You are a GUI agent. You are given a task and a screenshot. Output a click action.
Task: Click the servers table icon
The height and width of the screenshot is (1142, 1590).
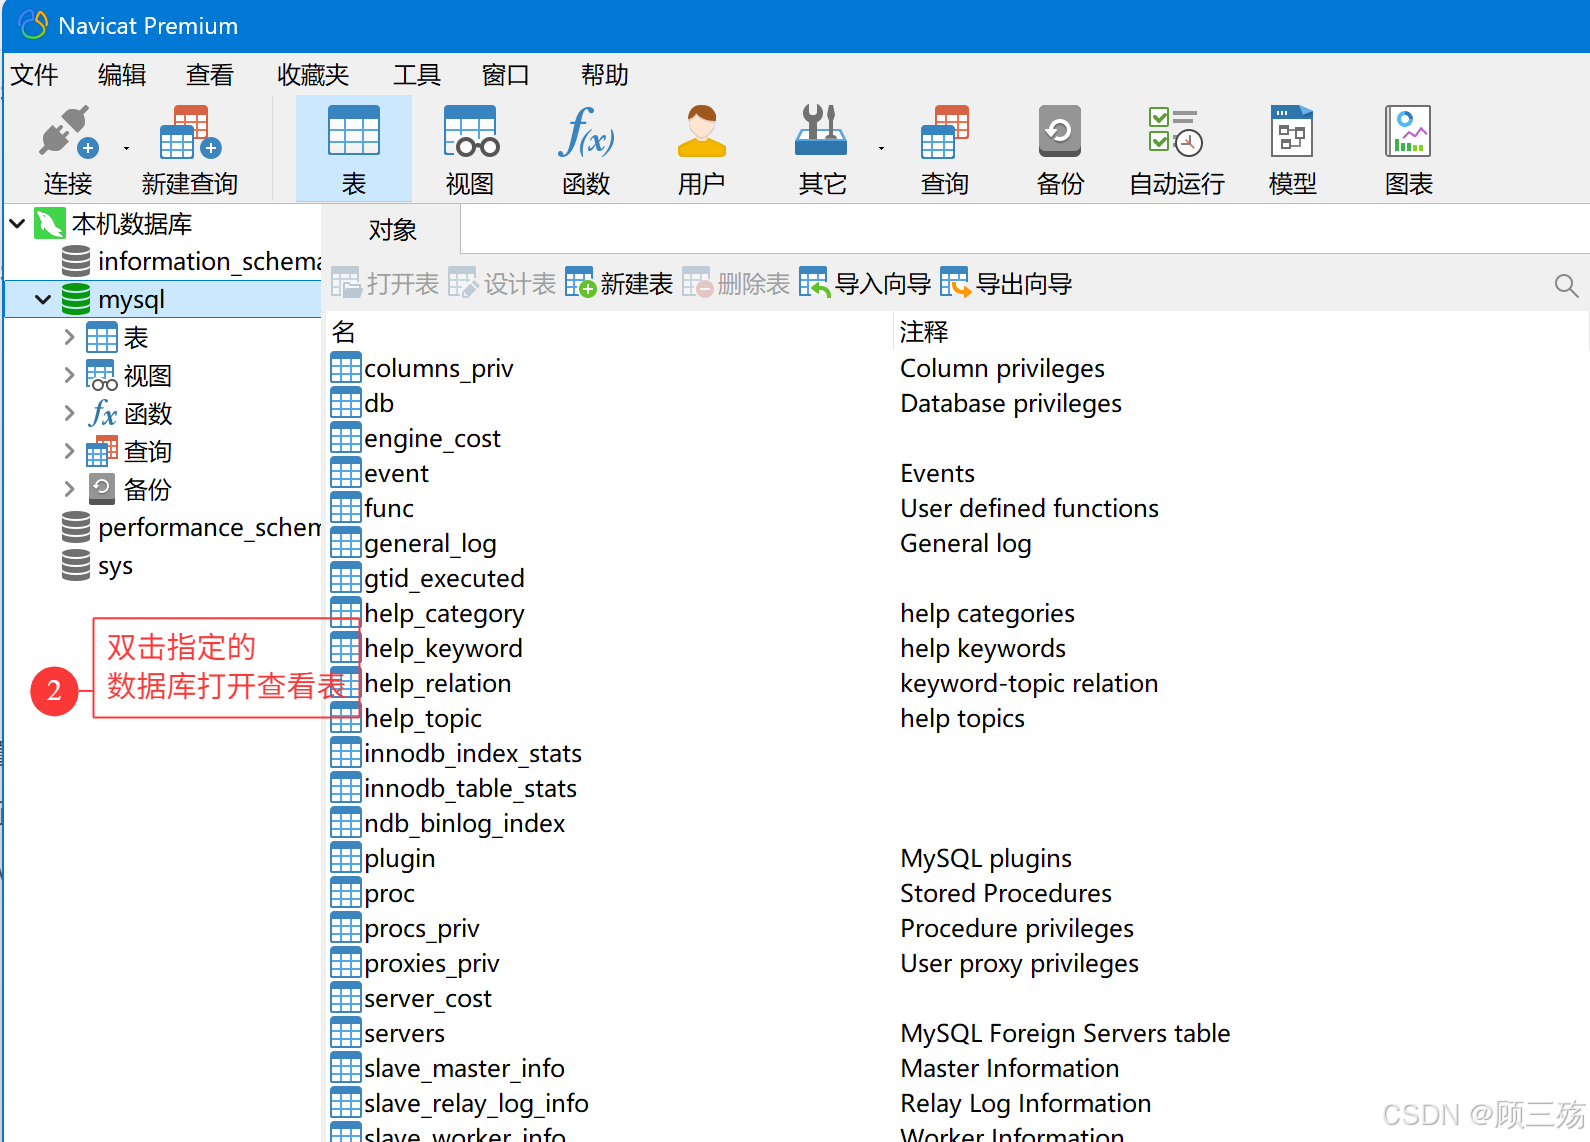tap(346, 1033)
